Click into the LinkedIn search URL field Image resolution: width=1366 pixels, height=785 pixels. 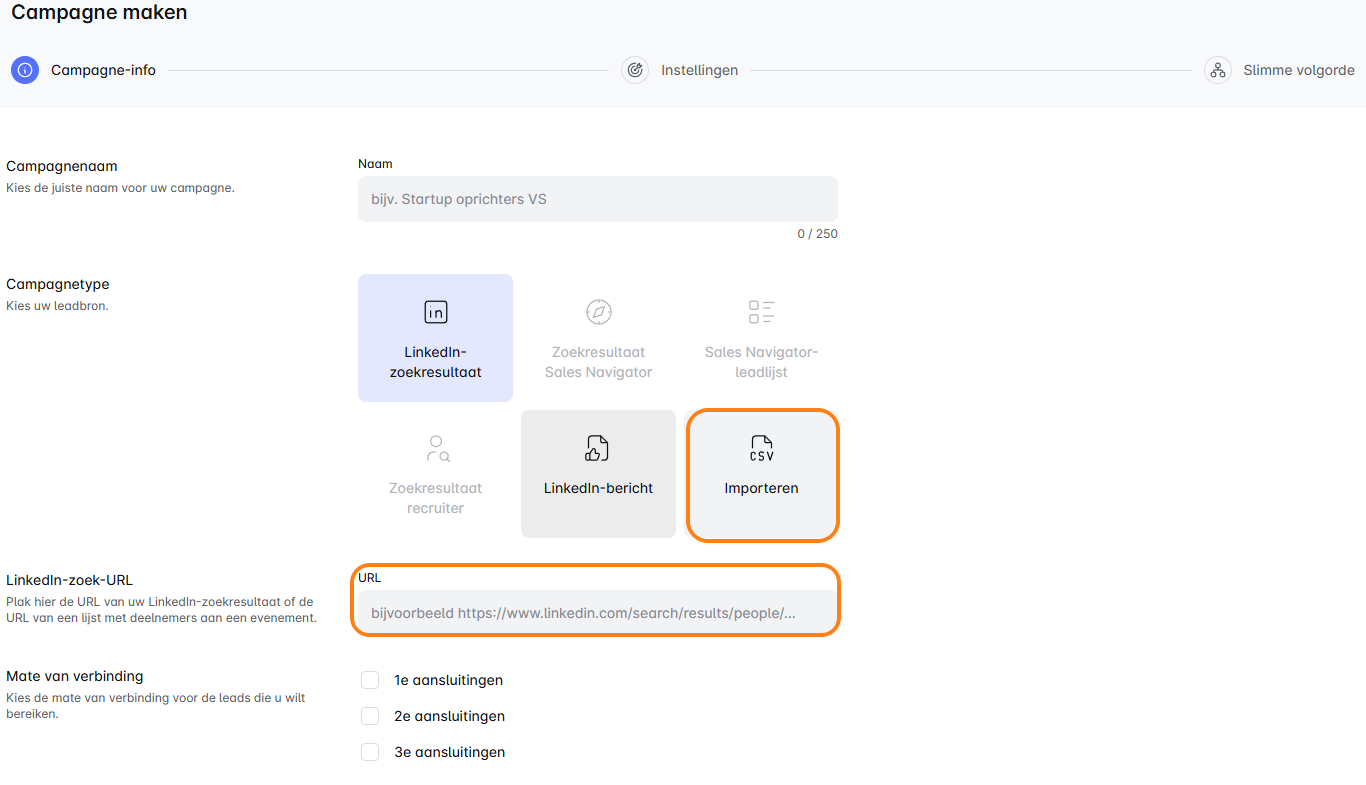(x=597, y=612)
